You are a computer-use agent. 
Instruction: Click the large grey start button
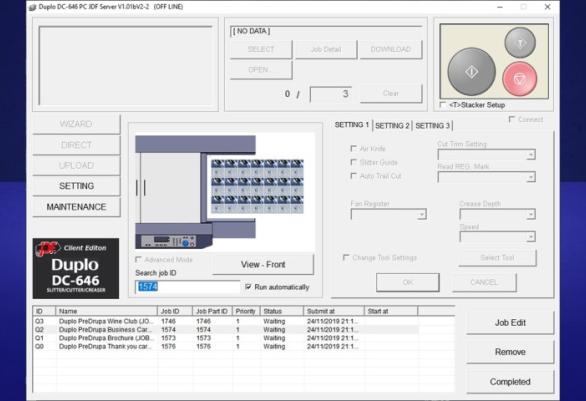point(471,72)
